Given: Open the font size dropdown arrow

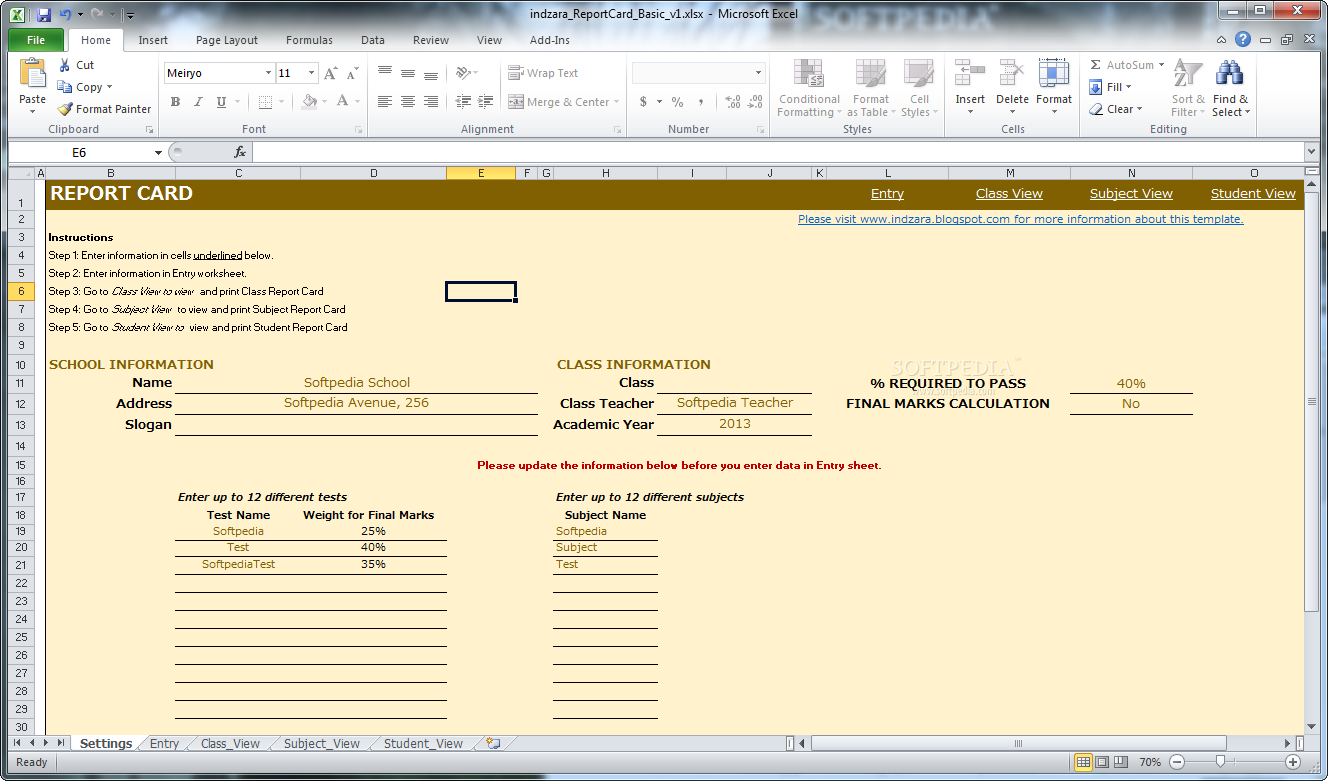Looking at the screenshot, I should [312, 73].
